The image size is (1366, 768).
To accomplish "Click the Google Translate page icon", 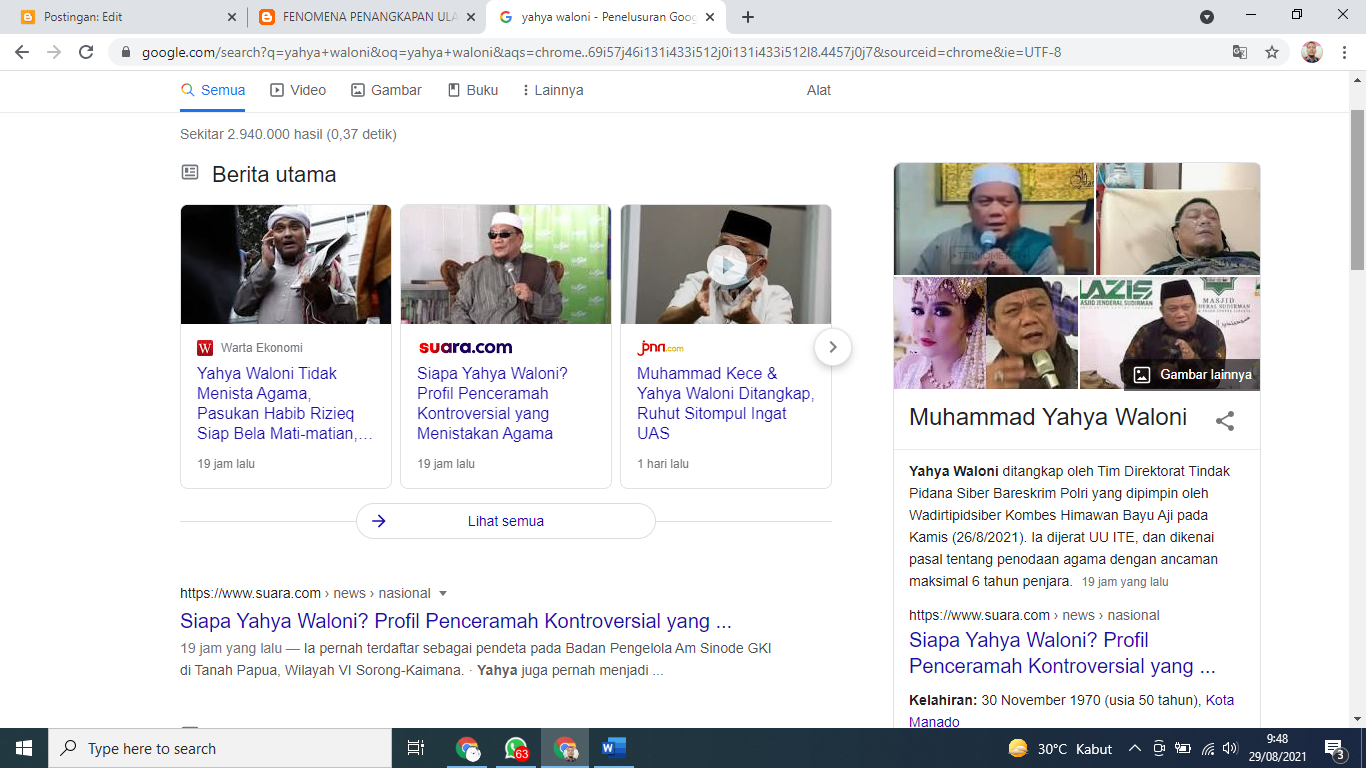I will pos(1240,52).
